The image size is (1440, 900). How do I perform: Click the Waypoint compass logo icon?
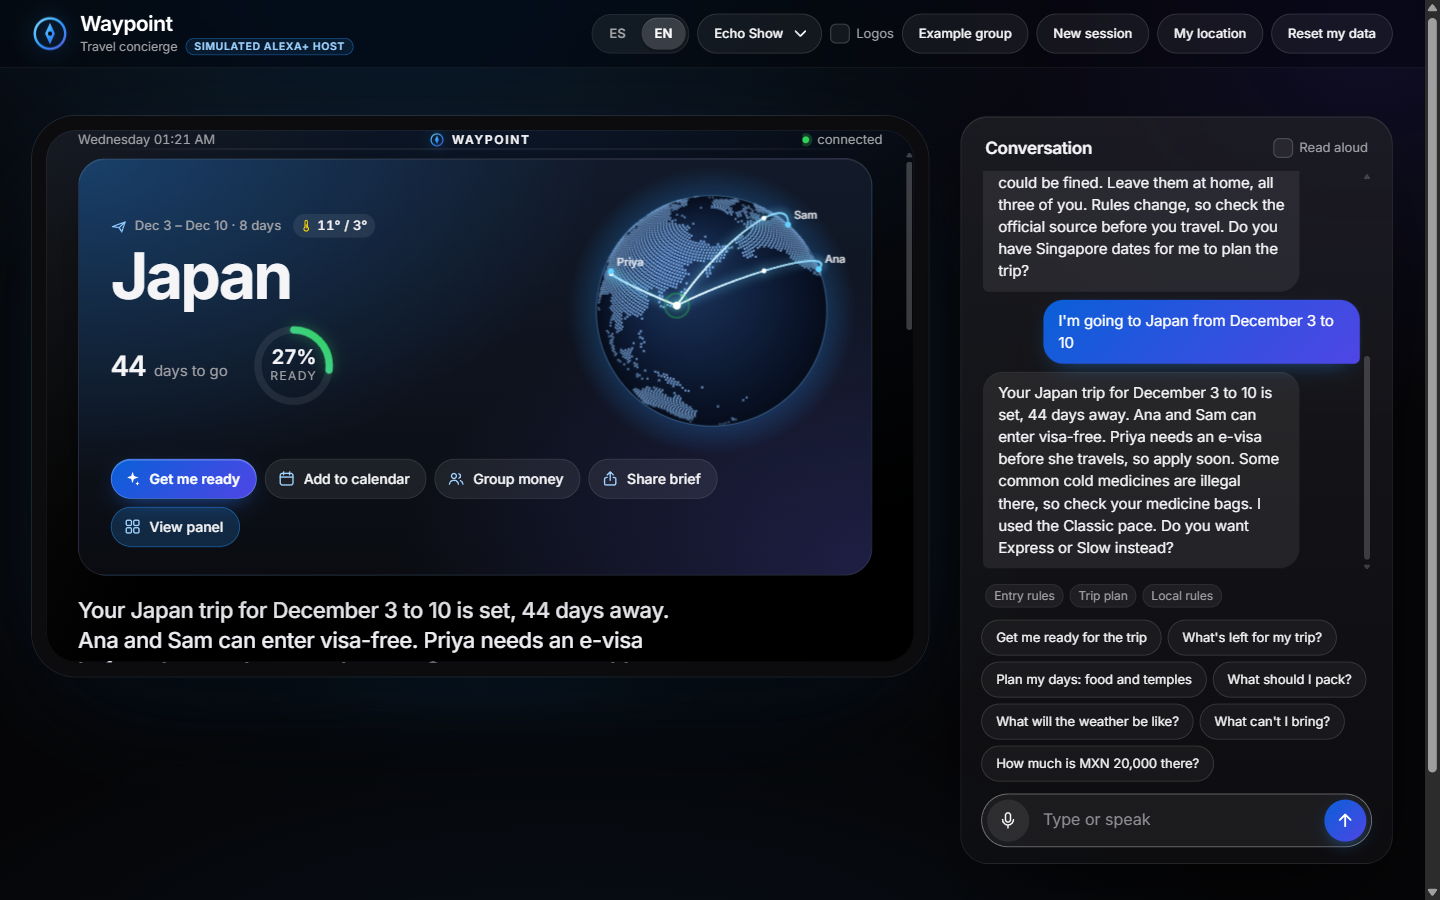tap(49, 33)
